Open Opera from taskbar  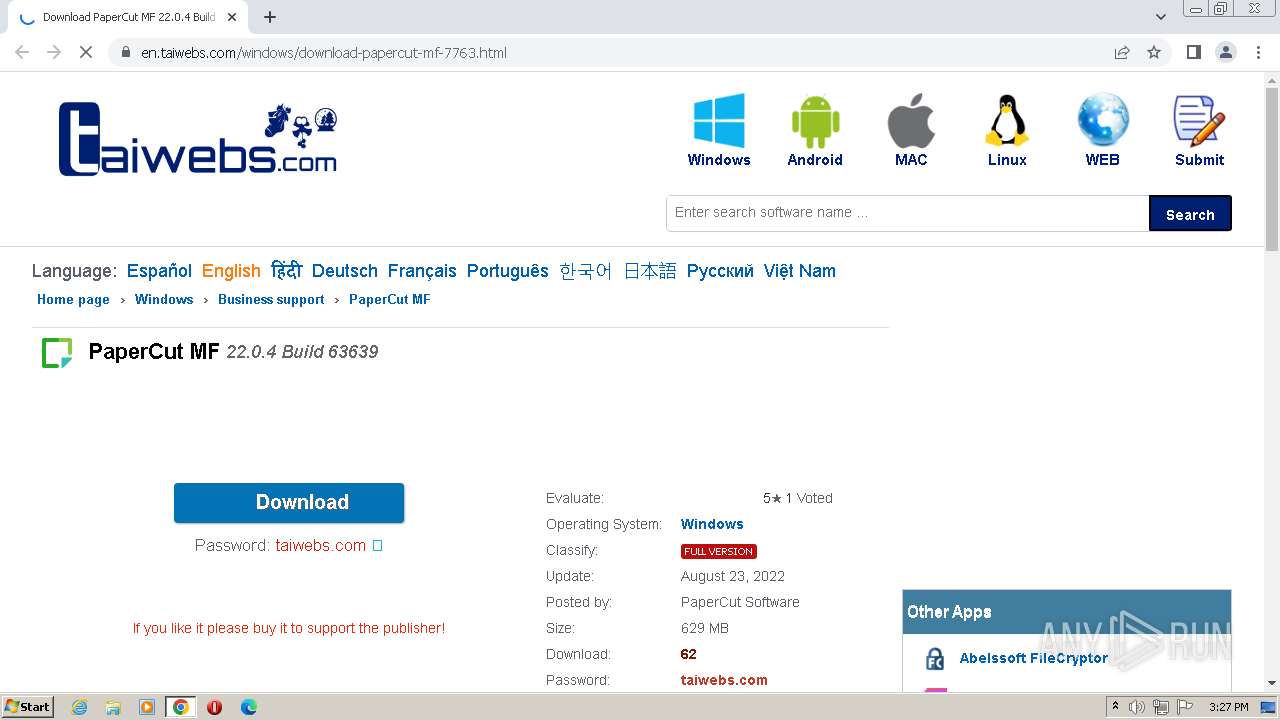[x=214, y=707]
